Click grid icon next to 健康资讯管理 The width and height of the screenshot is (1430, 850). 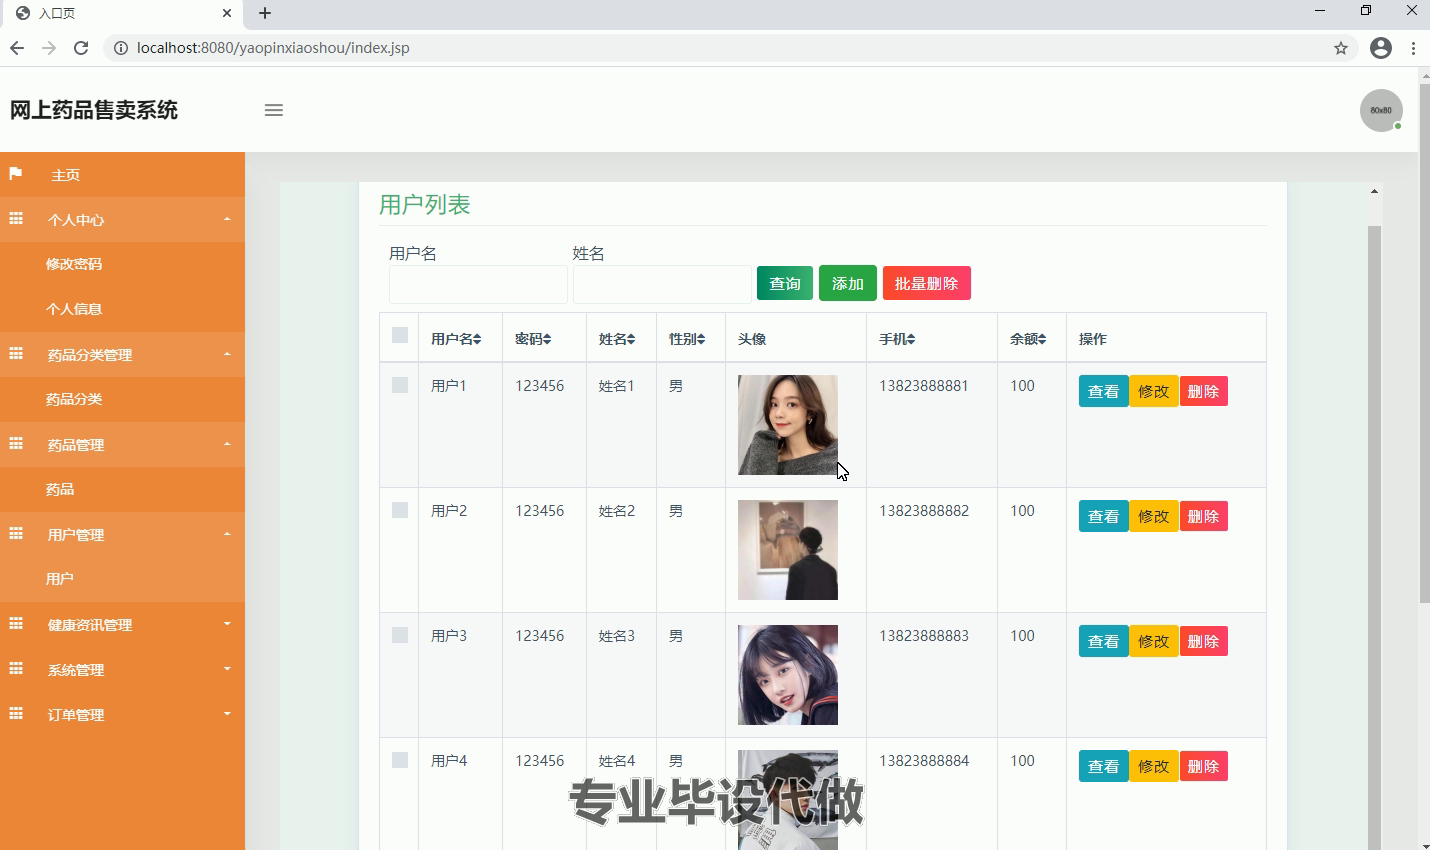[x=16, y=624]
